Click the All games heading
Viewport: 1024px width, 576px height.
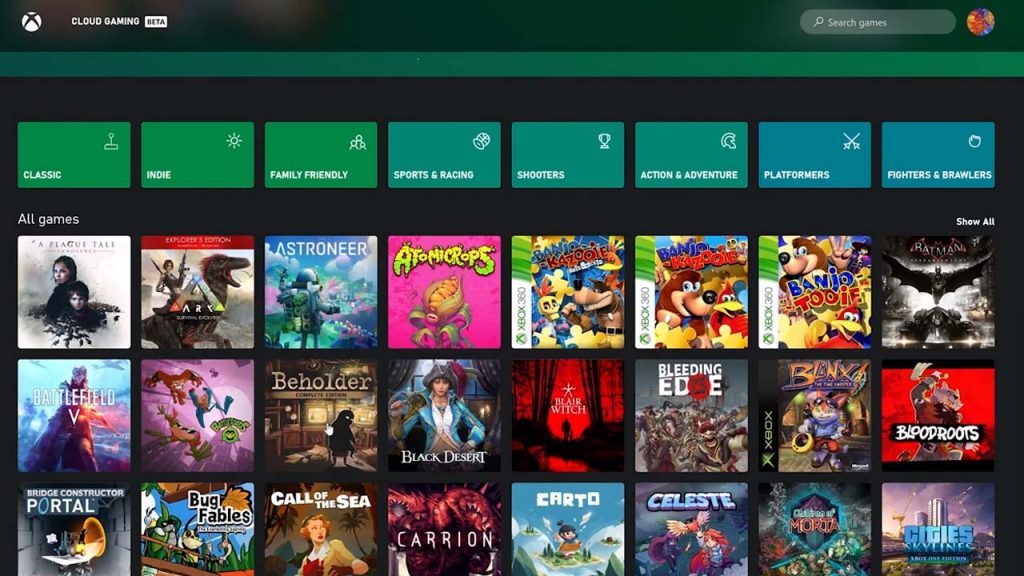(48, 219)
